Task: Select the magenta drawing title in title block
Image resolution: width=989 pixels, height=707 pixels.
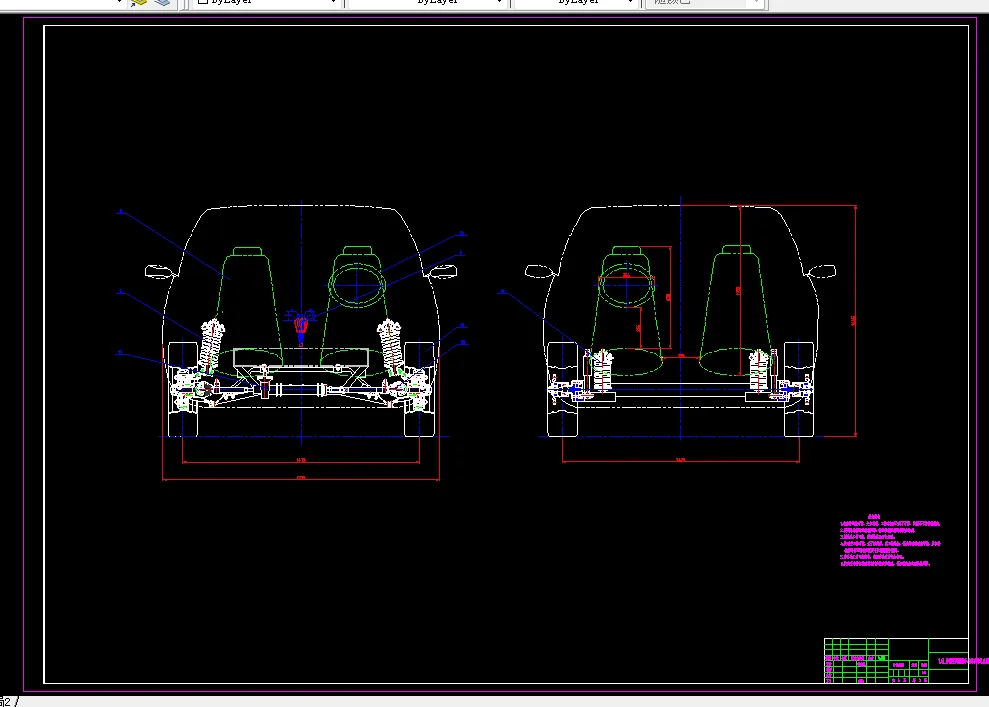Action: coord(963,661)
